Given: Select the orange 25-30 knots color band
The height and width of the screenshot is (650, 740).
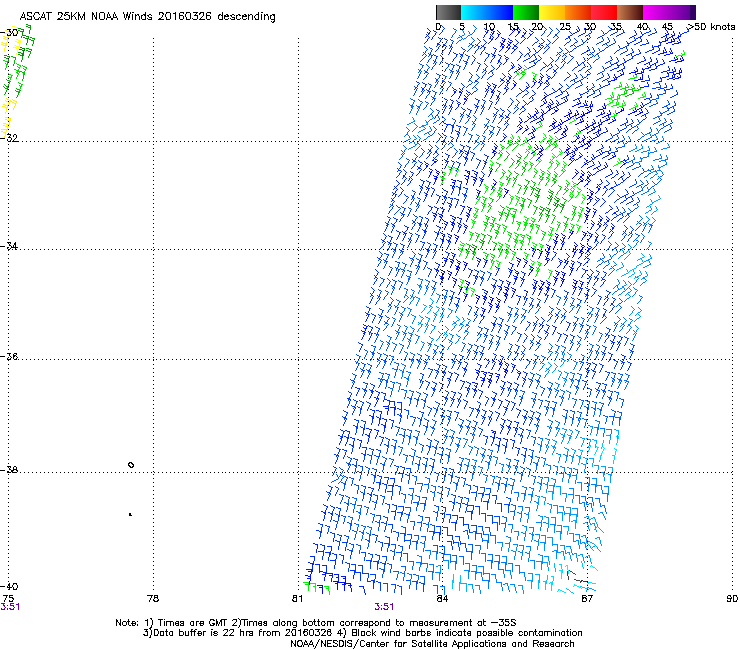Looking at the screenshot, I should click(578, 12).
